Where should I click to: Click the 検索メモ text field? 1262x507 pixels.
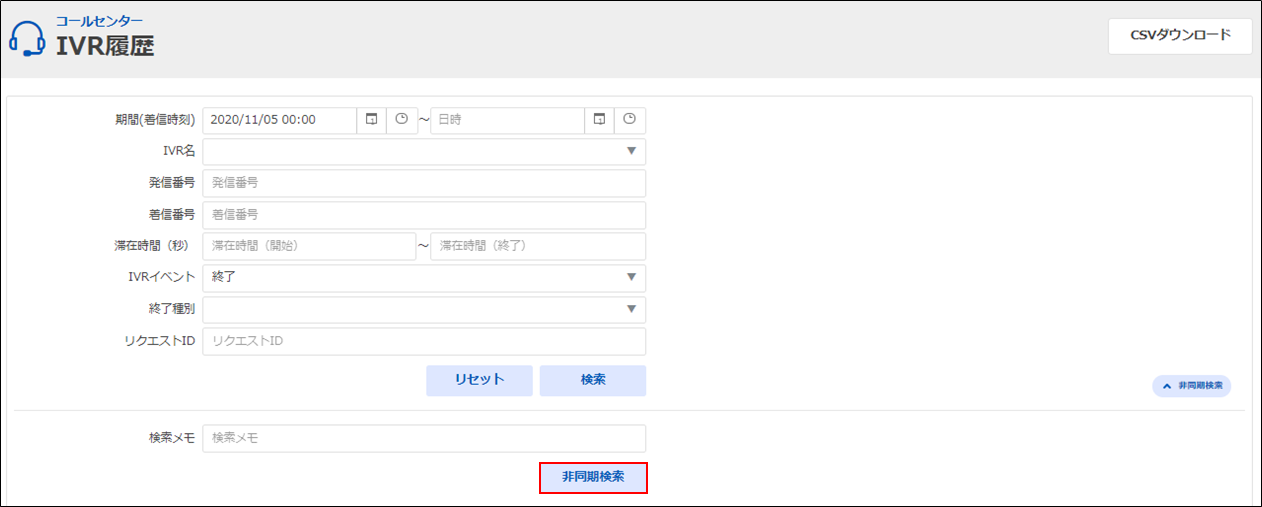(x=424, y=438)
